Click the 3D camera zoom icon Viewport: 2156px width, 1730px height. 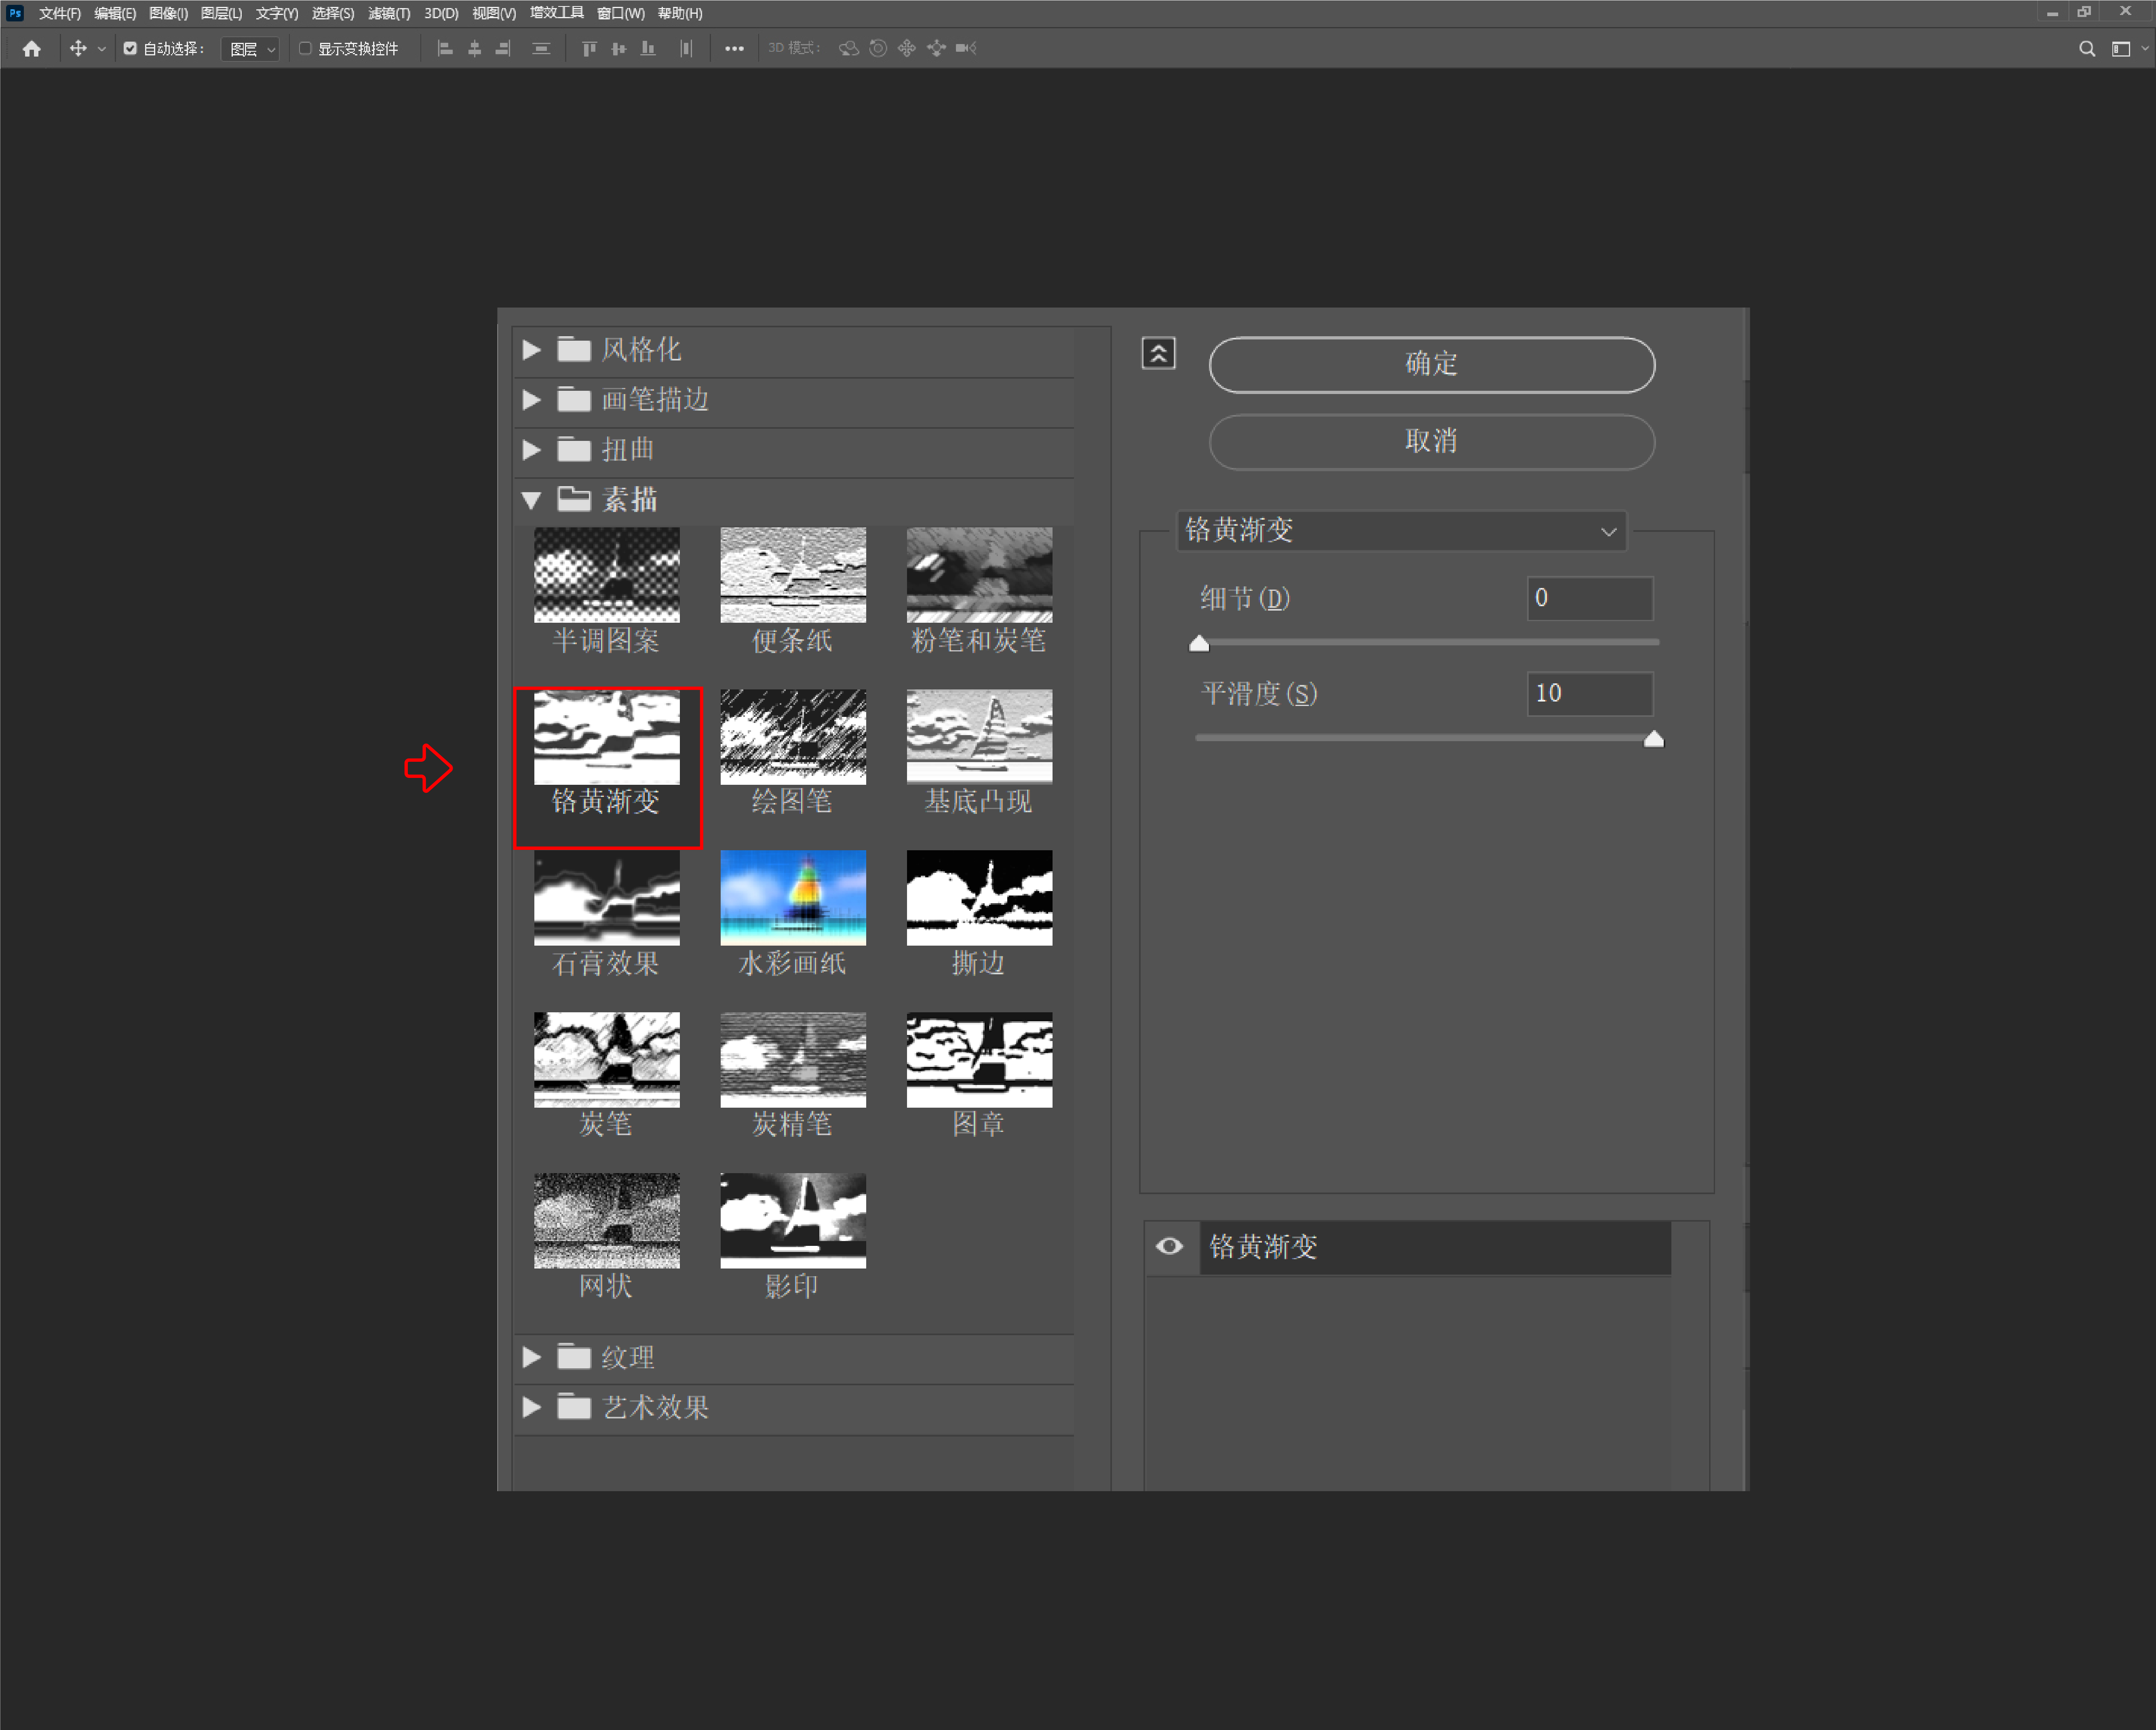(966, 48)
